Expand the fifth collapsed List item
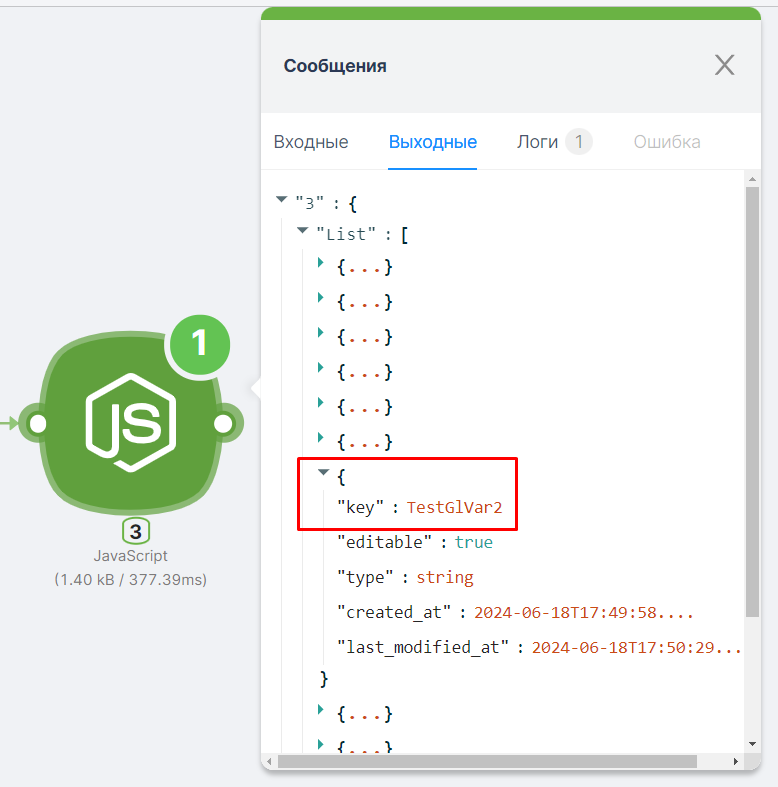 click(320, 403)
